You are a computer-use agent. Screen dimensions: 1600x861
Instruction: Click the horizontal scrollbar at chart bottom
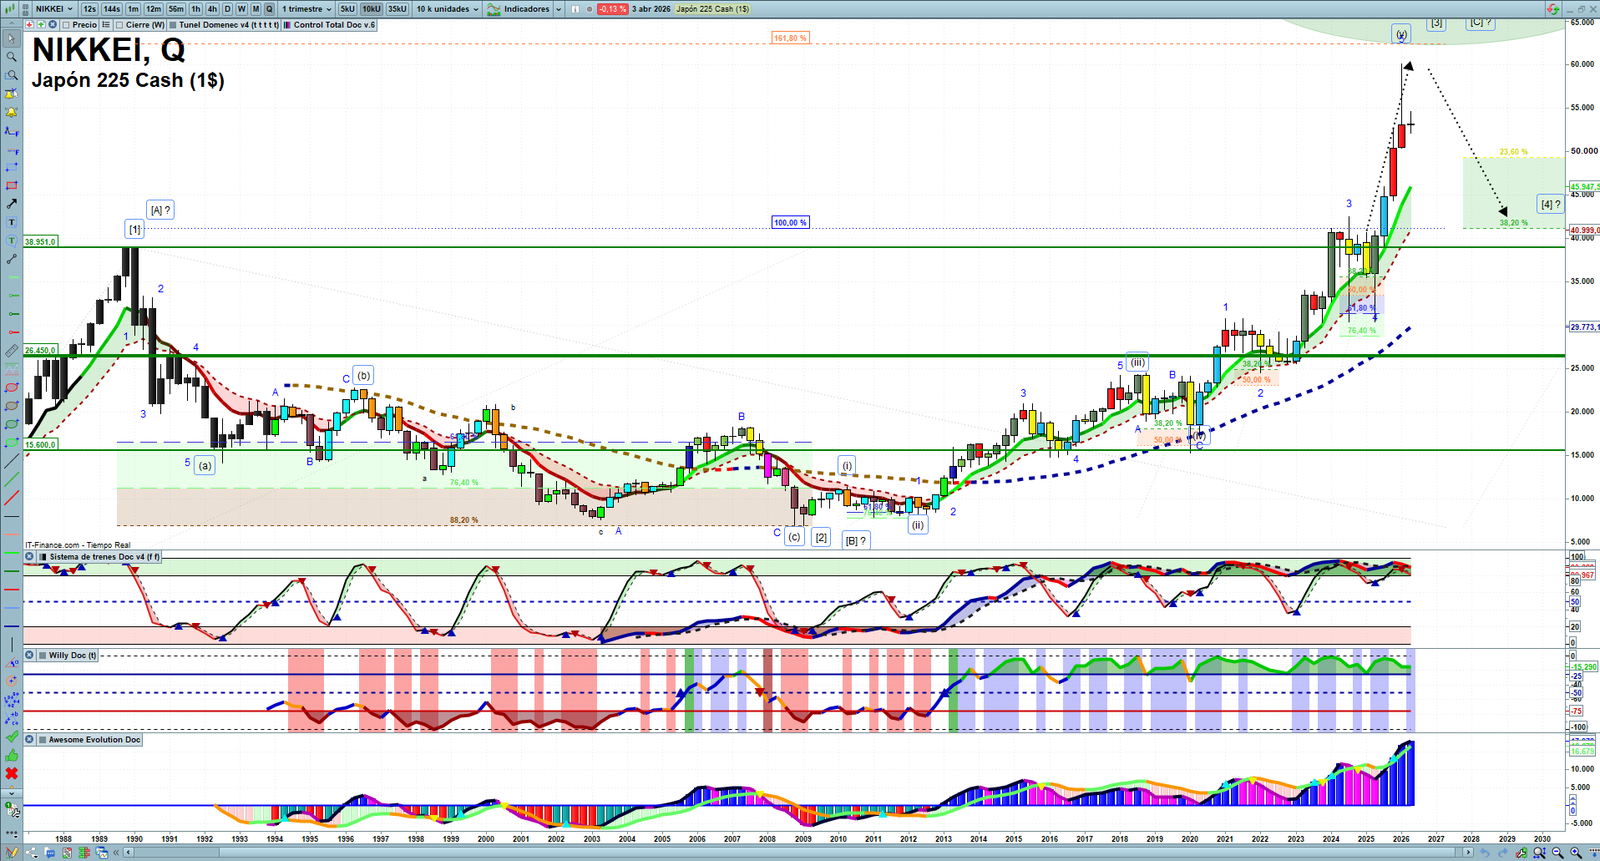tap(800, 853)
